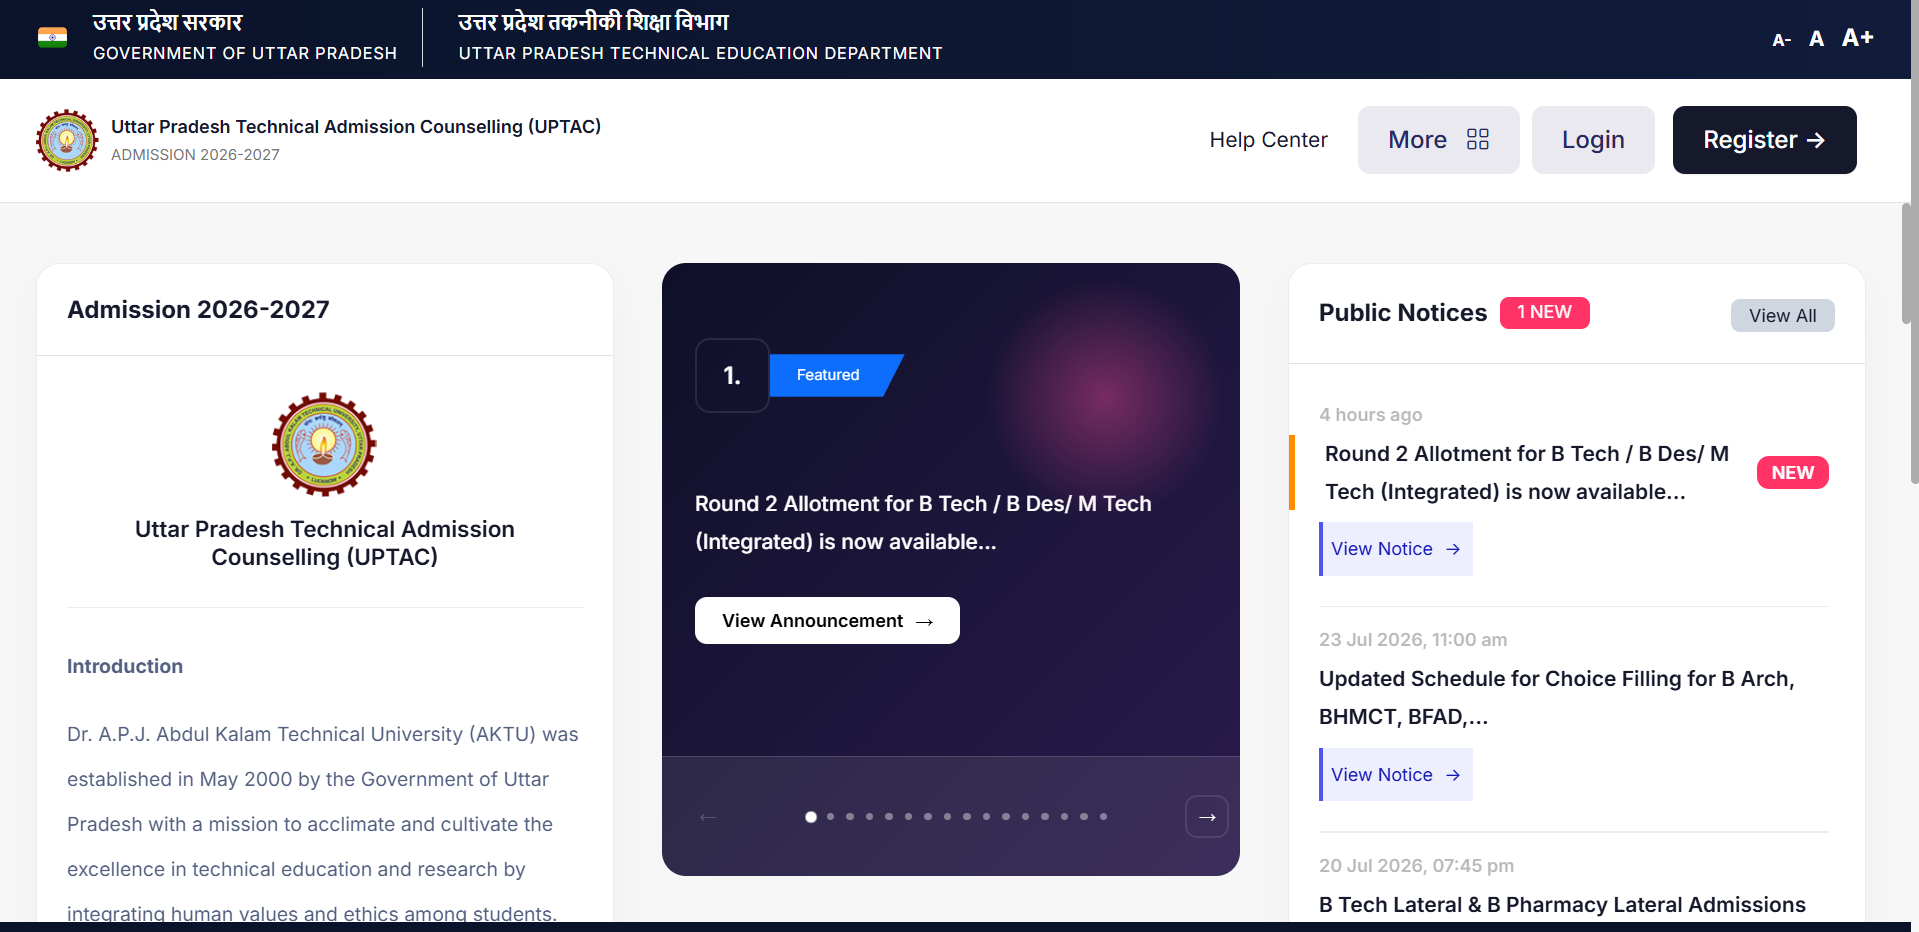Select the second carousel dot
The image size is (1919, 932).
pyautogui.click(x=831, y=817)
